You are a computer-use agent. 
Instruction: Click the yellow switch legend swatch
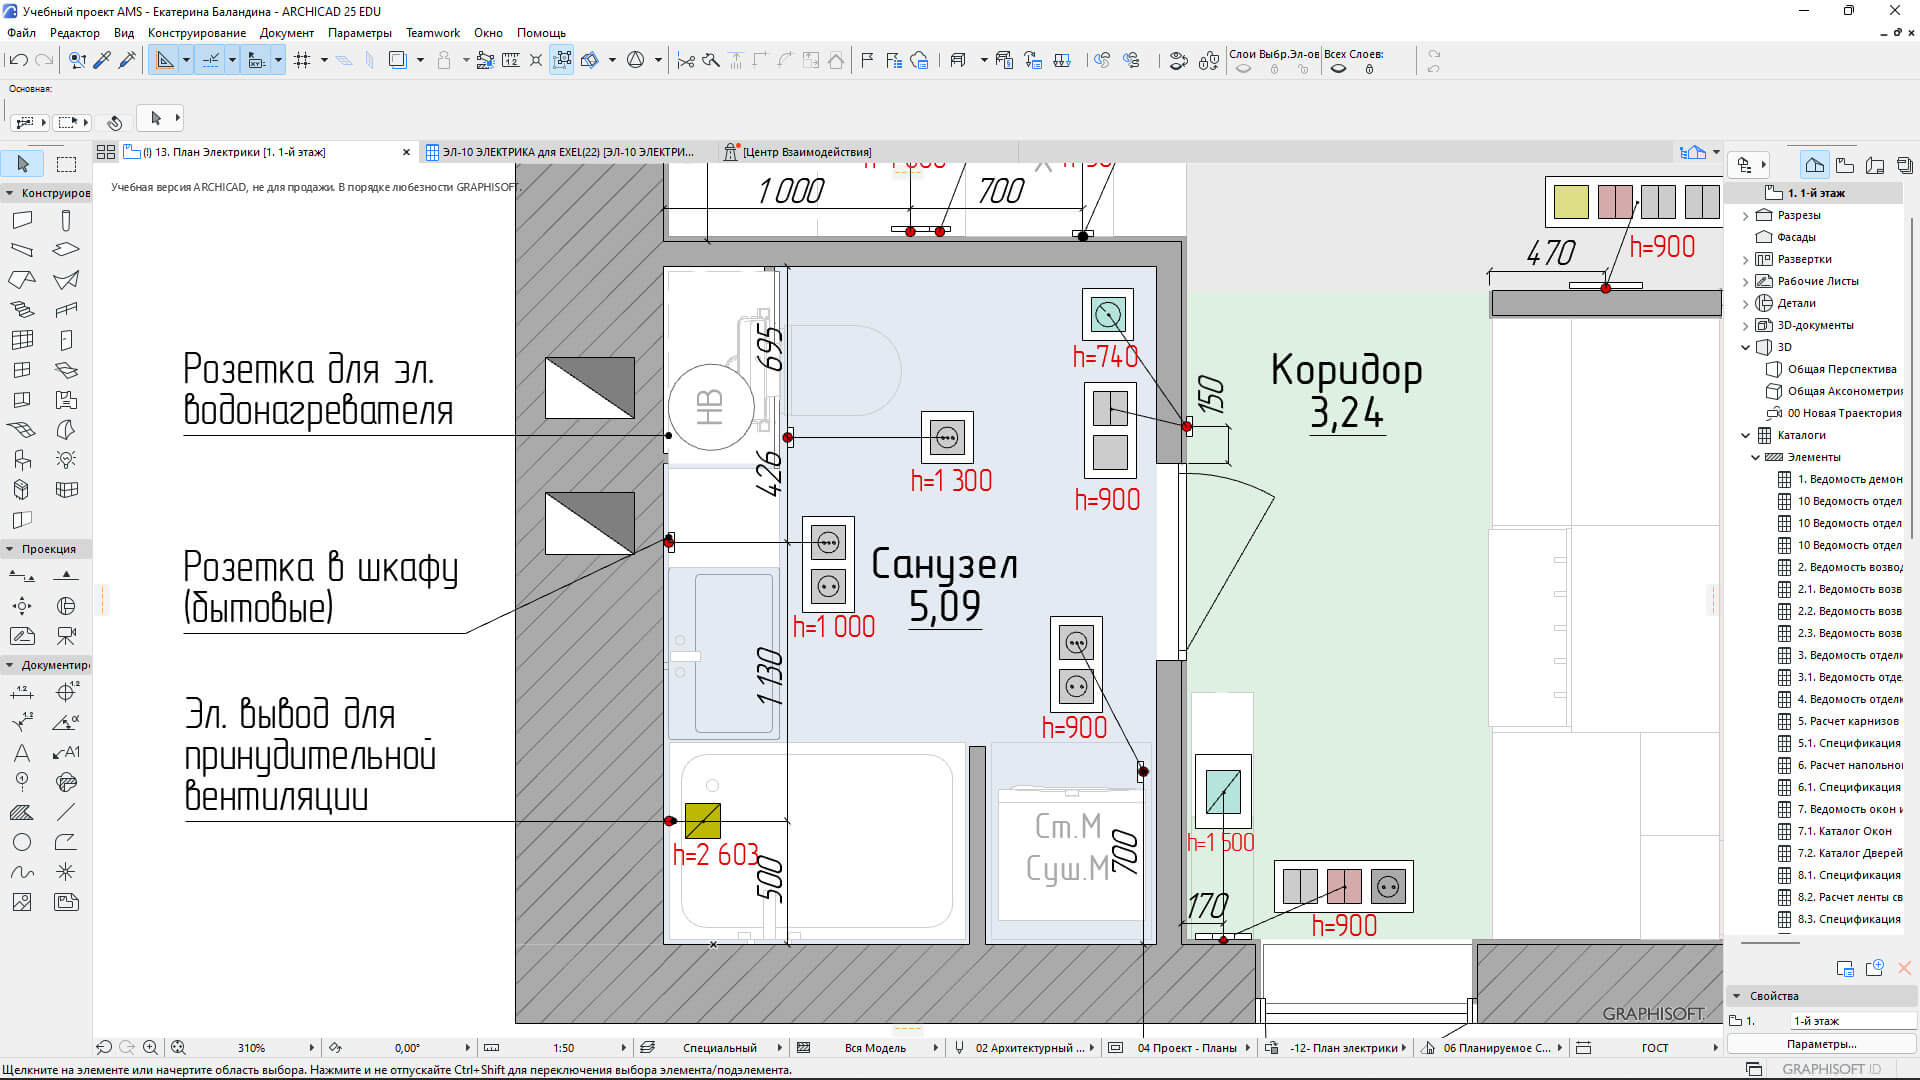1571,202
